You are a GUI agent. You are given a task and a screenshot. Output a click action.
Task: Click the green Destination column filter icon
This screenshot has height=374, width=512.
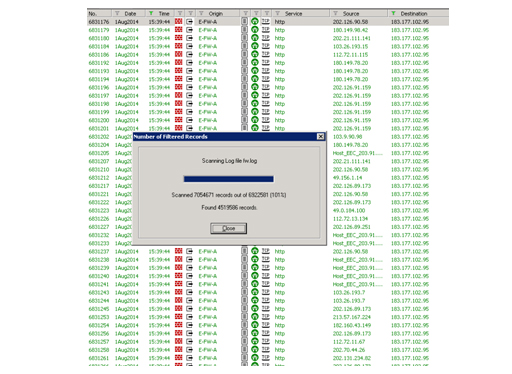[393, 13]
